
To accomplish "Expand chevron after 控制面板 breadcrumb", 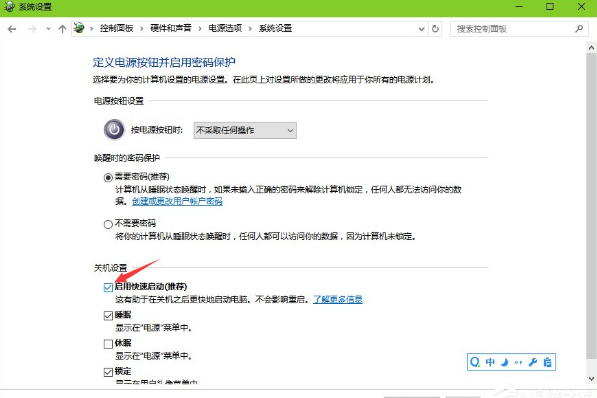I will pyautogui.click(x=142, y=29).
